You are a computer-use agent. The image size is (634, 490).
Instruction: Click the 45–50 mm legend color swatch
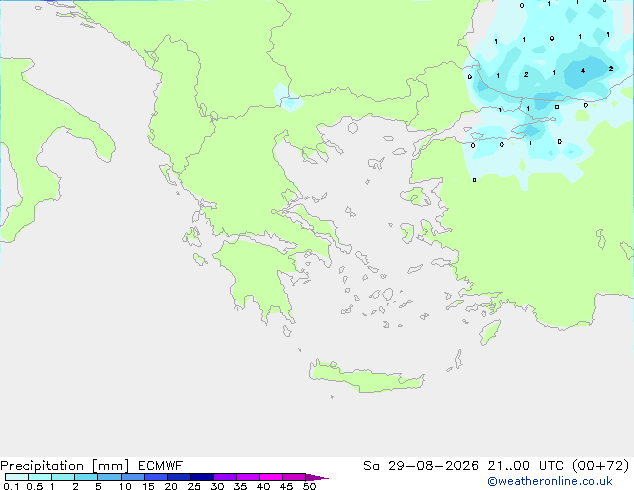(x=294, y=477)
